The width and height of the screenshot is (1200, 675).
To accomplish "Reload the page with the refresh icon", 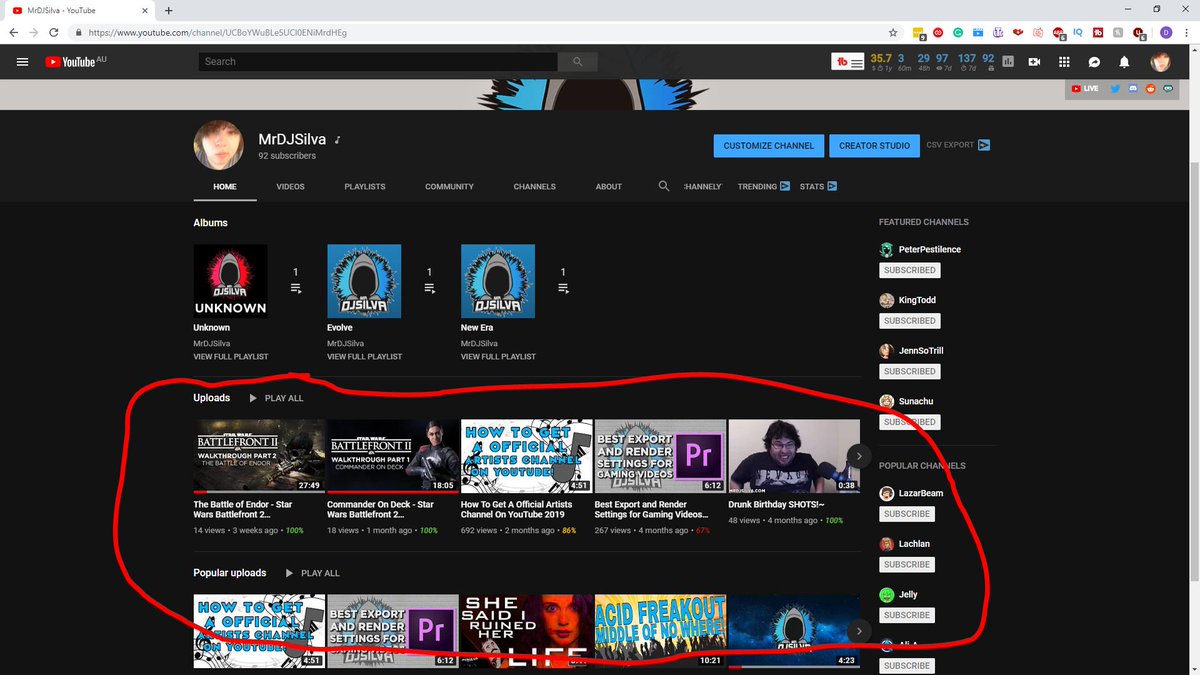I will coord(53,32).
